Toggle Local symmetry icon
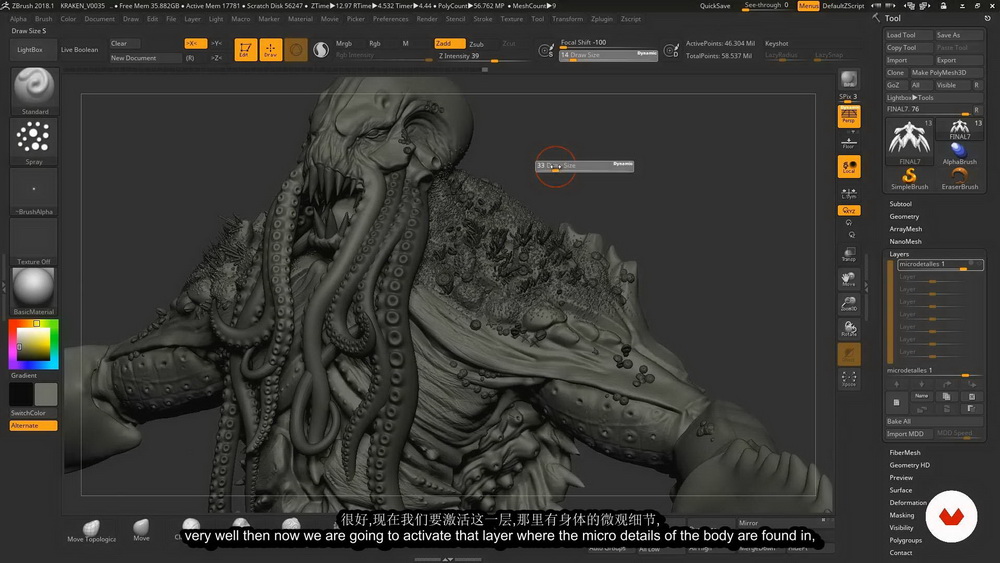 pos(849,166)
